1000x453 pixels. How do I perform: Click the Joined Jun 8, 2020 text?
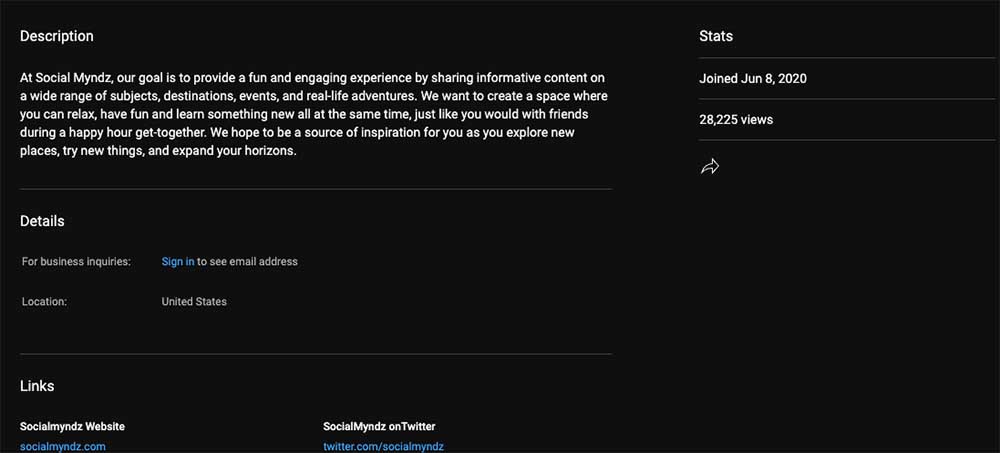click(753, 79)
